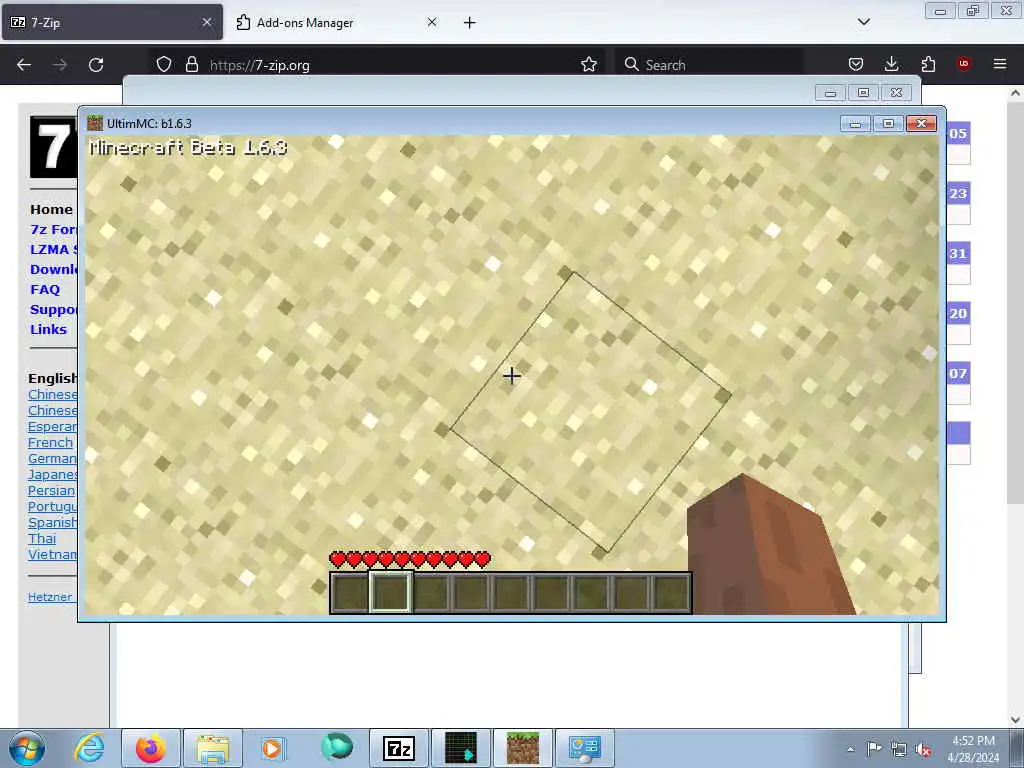Viewport: 1024px width, 768px height.
Task: Switch to Firefox in the taskbar
Action: coord(150,748)
